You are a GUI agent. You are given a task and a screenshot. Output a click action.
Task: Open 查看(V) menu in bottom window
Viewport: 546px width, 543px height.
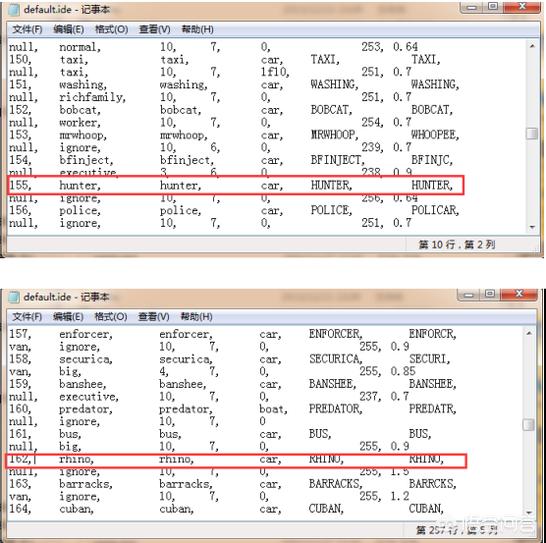pos(154,317)
